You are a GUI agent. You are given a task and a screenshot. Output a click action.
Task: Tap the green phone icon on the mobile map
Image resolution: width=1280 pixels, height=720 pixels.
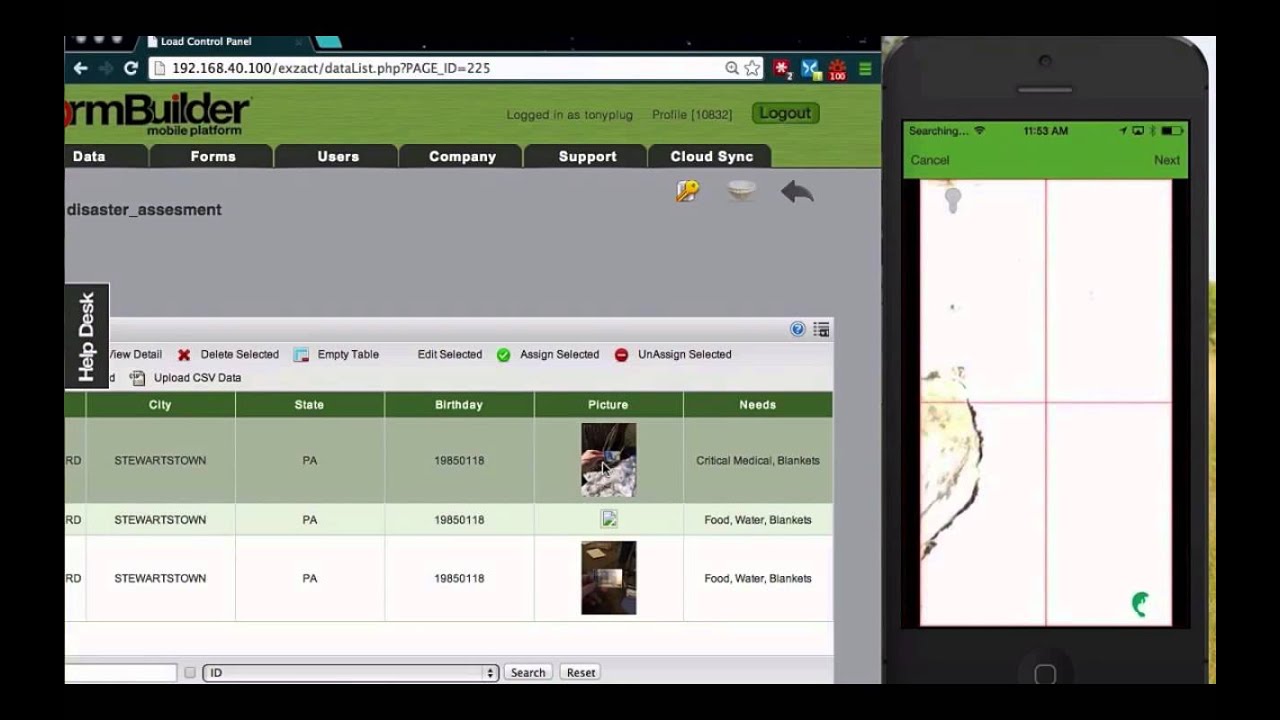(x=1140, y=603)
